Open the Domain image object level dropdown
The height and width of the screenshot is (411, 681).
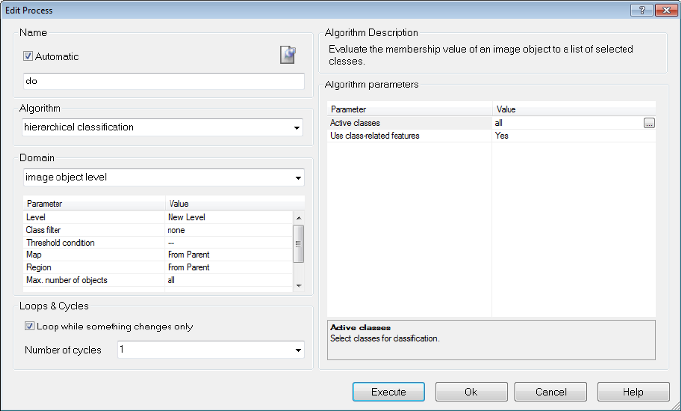[297, 178]
